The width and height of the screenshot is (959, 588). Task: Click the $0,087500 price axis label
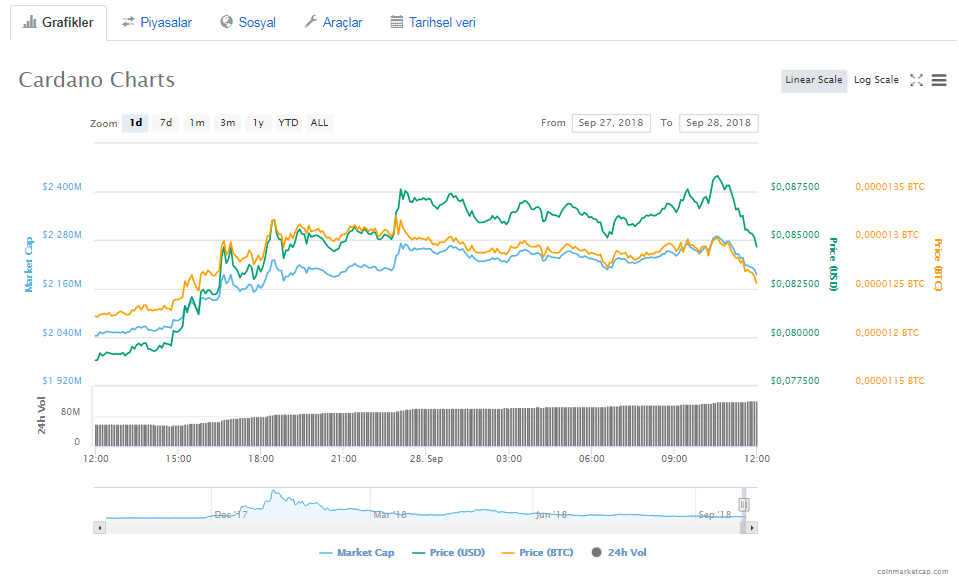(x=795, y=187)
